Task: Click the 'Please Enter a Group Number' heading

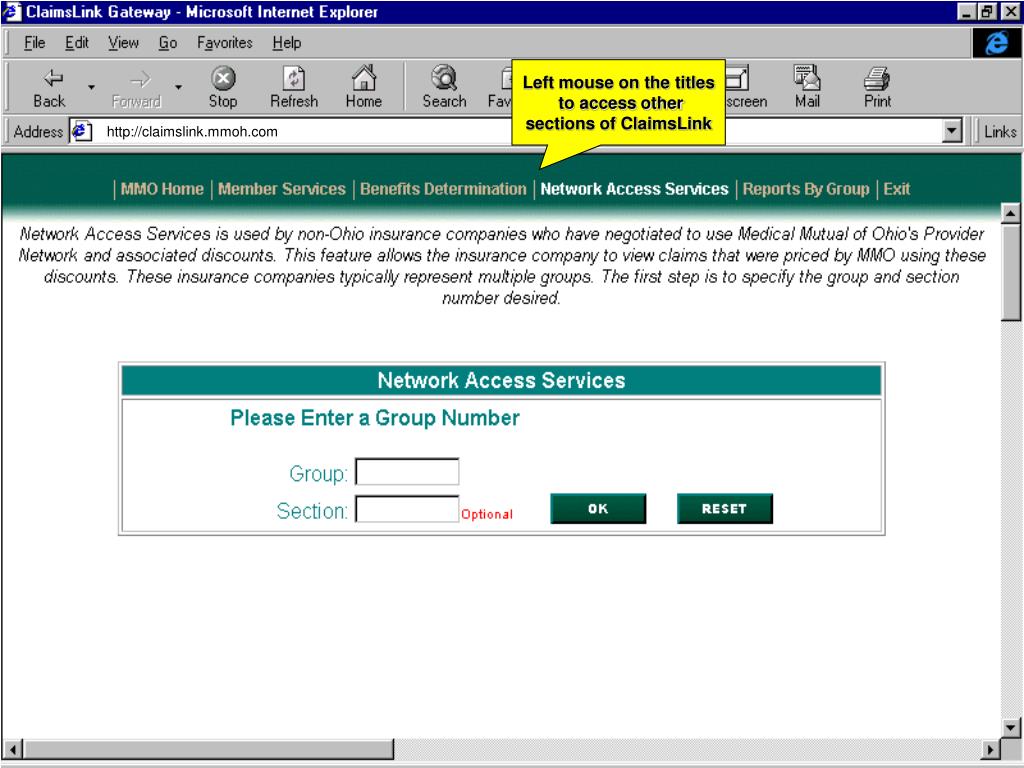Action: click(375, 418)
